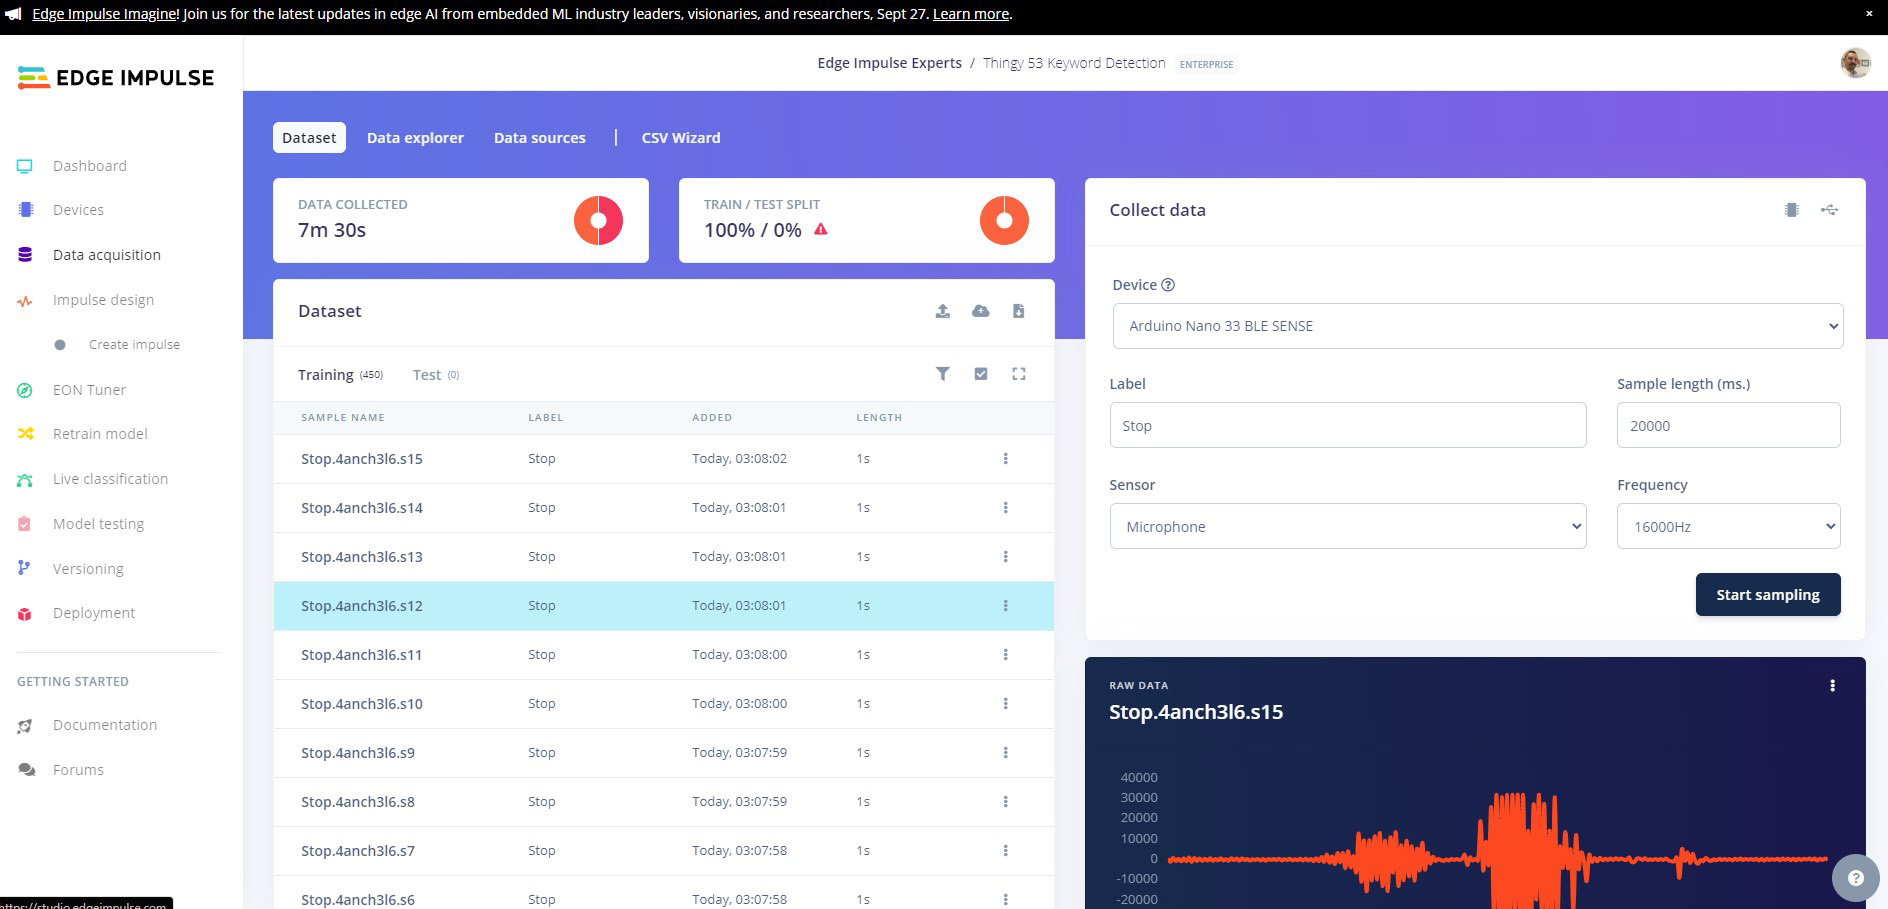1888x909 pixels.
Task: Click the upload data icon in Dataset header
Action: click(942, 311)
